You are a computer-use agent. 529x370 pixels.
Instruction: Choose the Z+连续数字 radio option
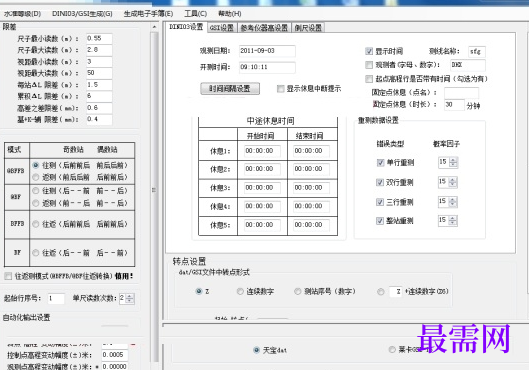point(381,292)
